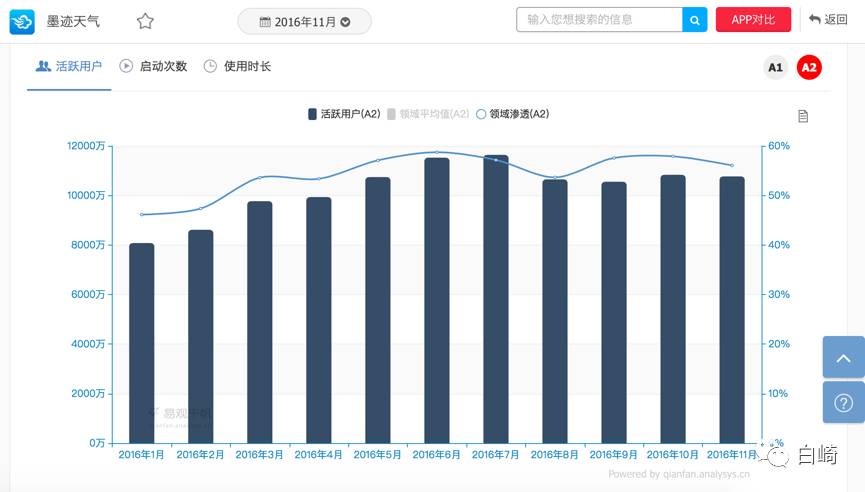Viewport: 865px width, 492px height.
Task: Switch to 使用时长 tab
Action: click(x=237, y=66)
